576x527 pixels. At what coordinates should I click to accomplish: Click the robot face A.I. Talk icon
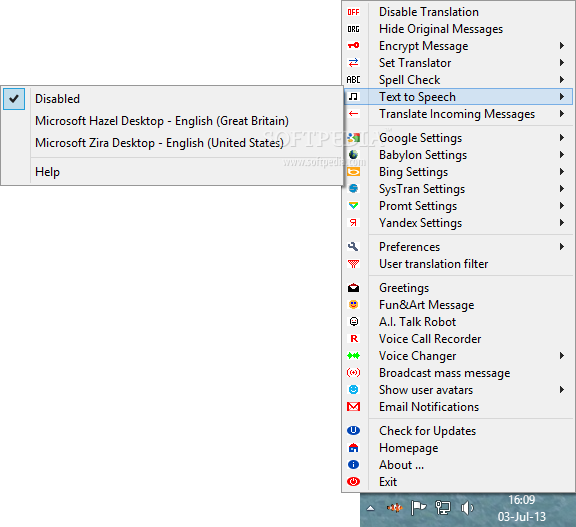click(353, 322)
